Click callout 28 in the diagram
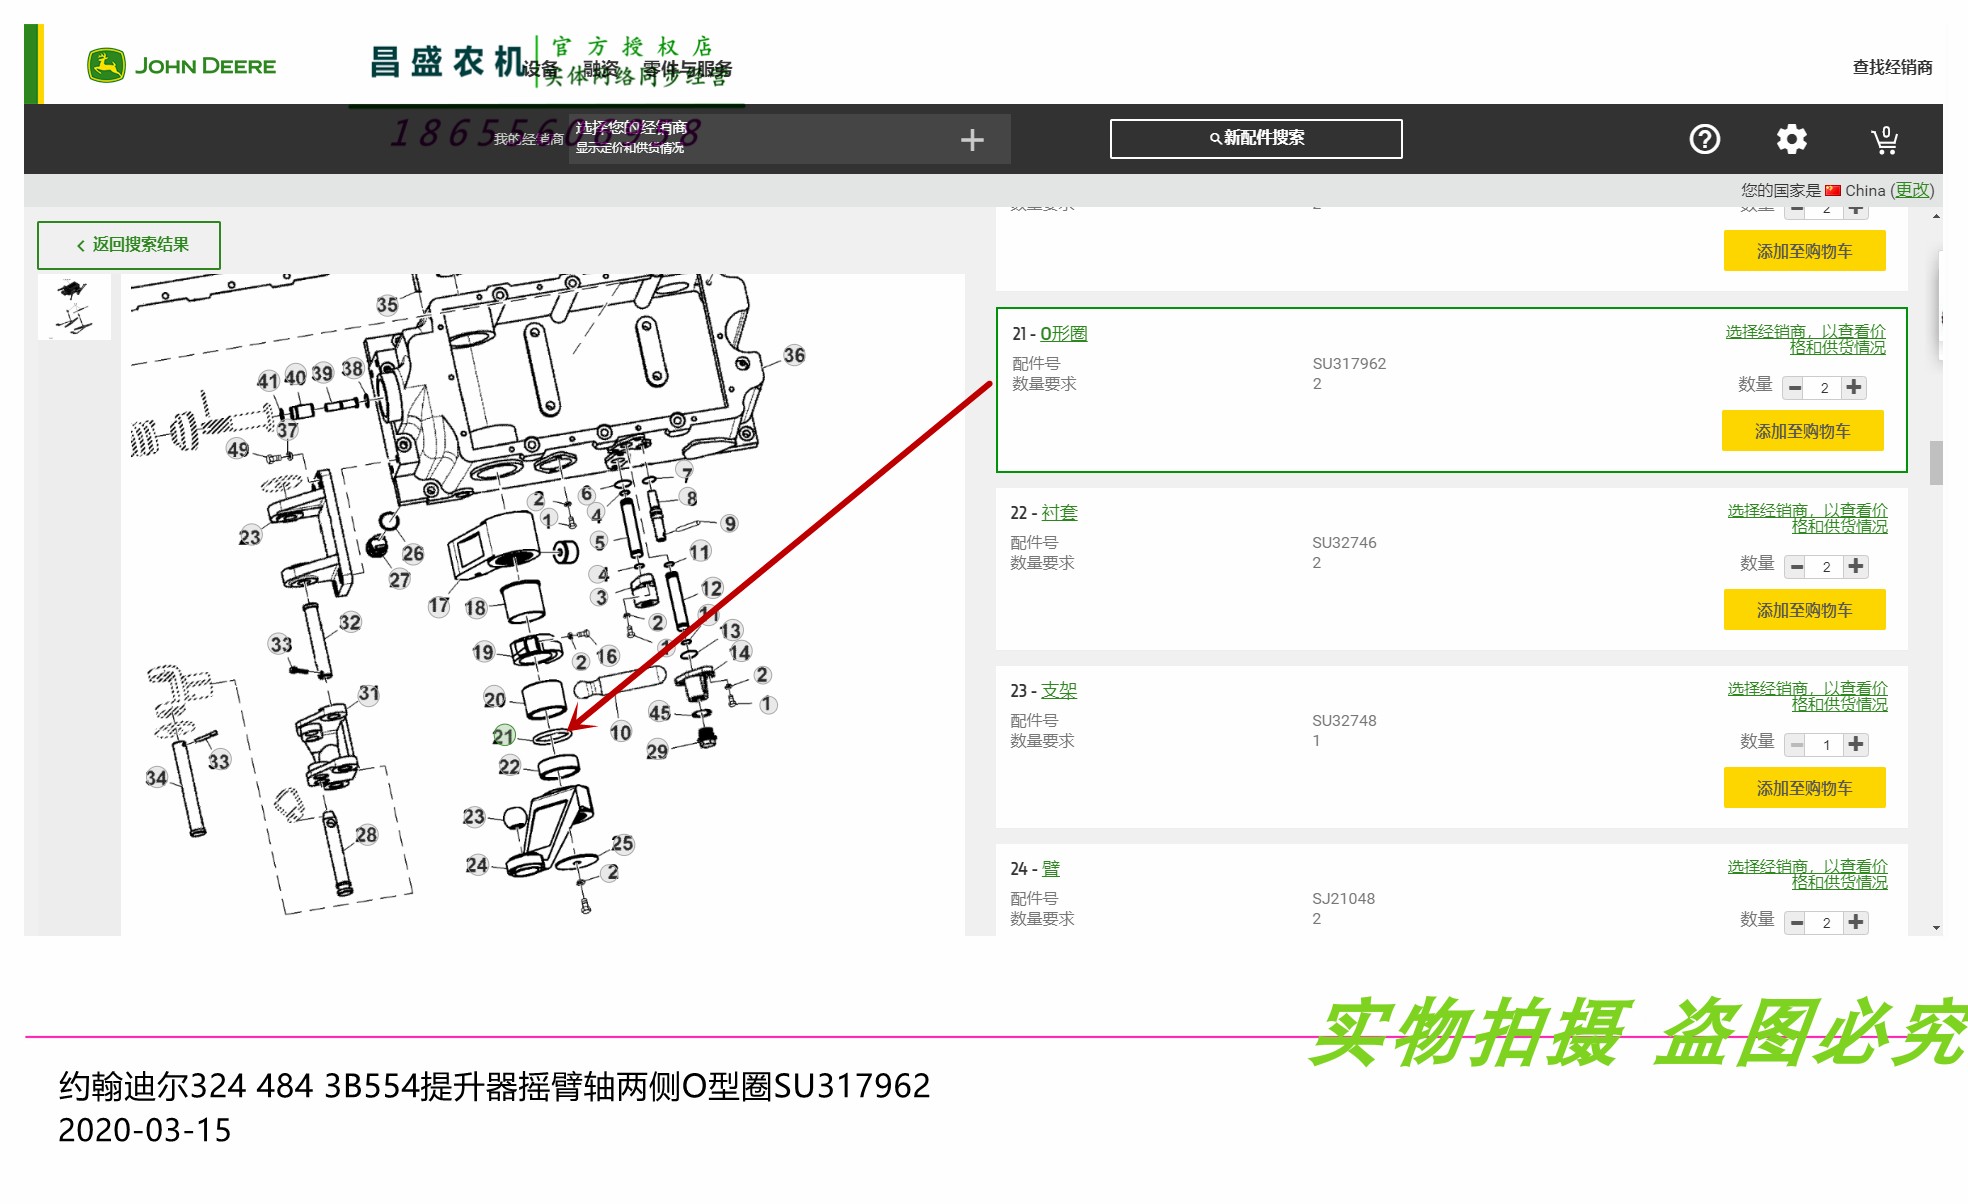This screenshot has height=1204, width=1968. pos(366,835)
